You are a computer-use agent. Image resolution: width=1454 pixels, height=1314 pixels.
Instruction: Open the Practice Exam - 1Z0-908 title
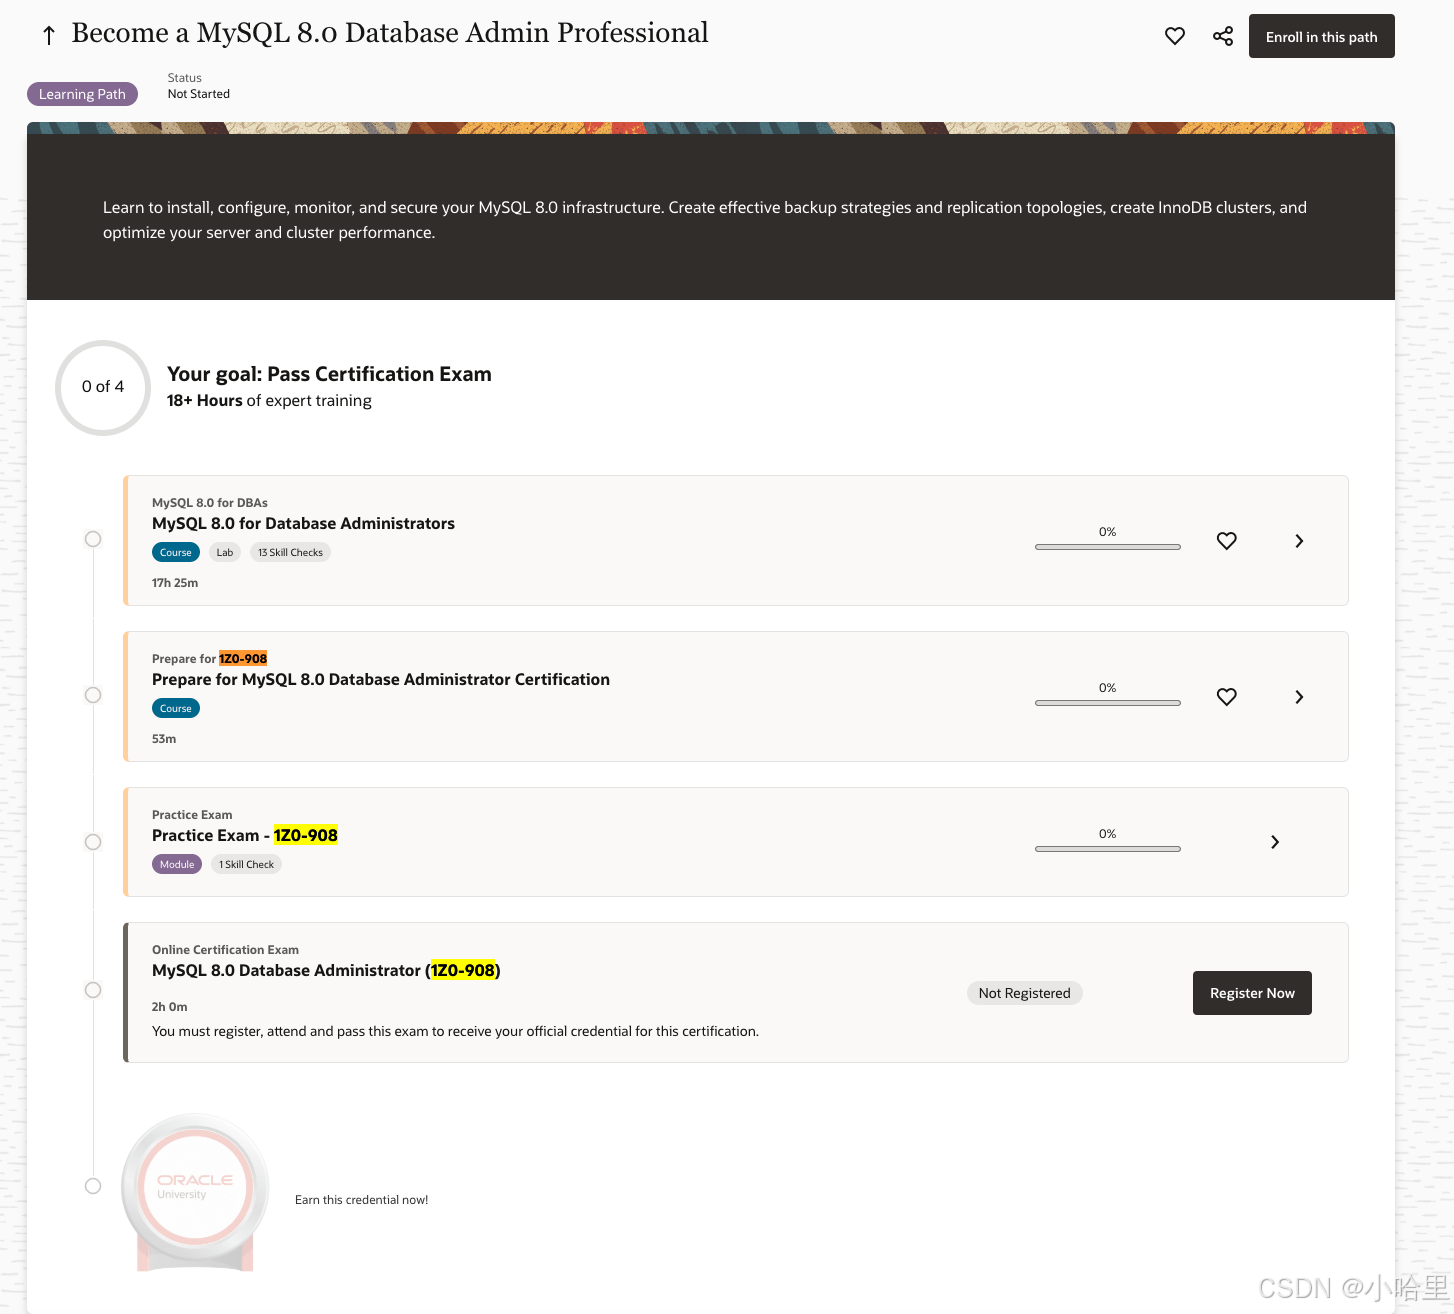(245, 835)
